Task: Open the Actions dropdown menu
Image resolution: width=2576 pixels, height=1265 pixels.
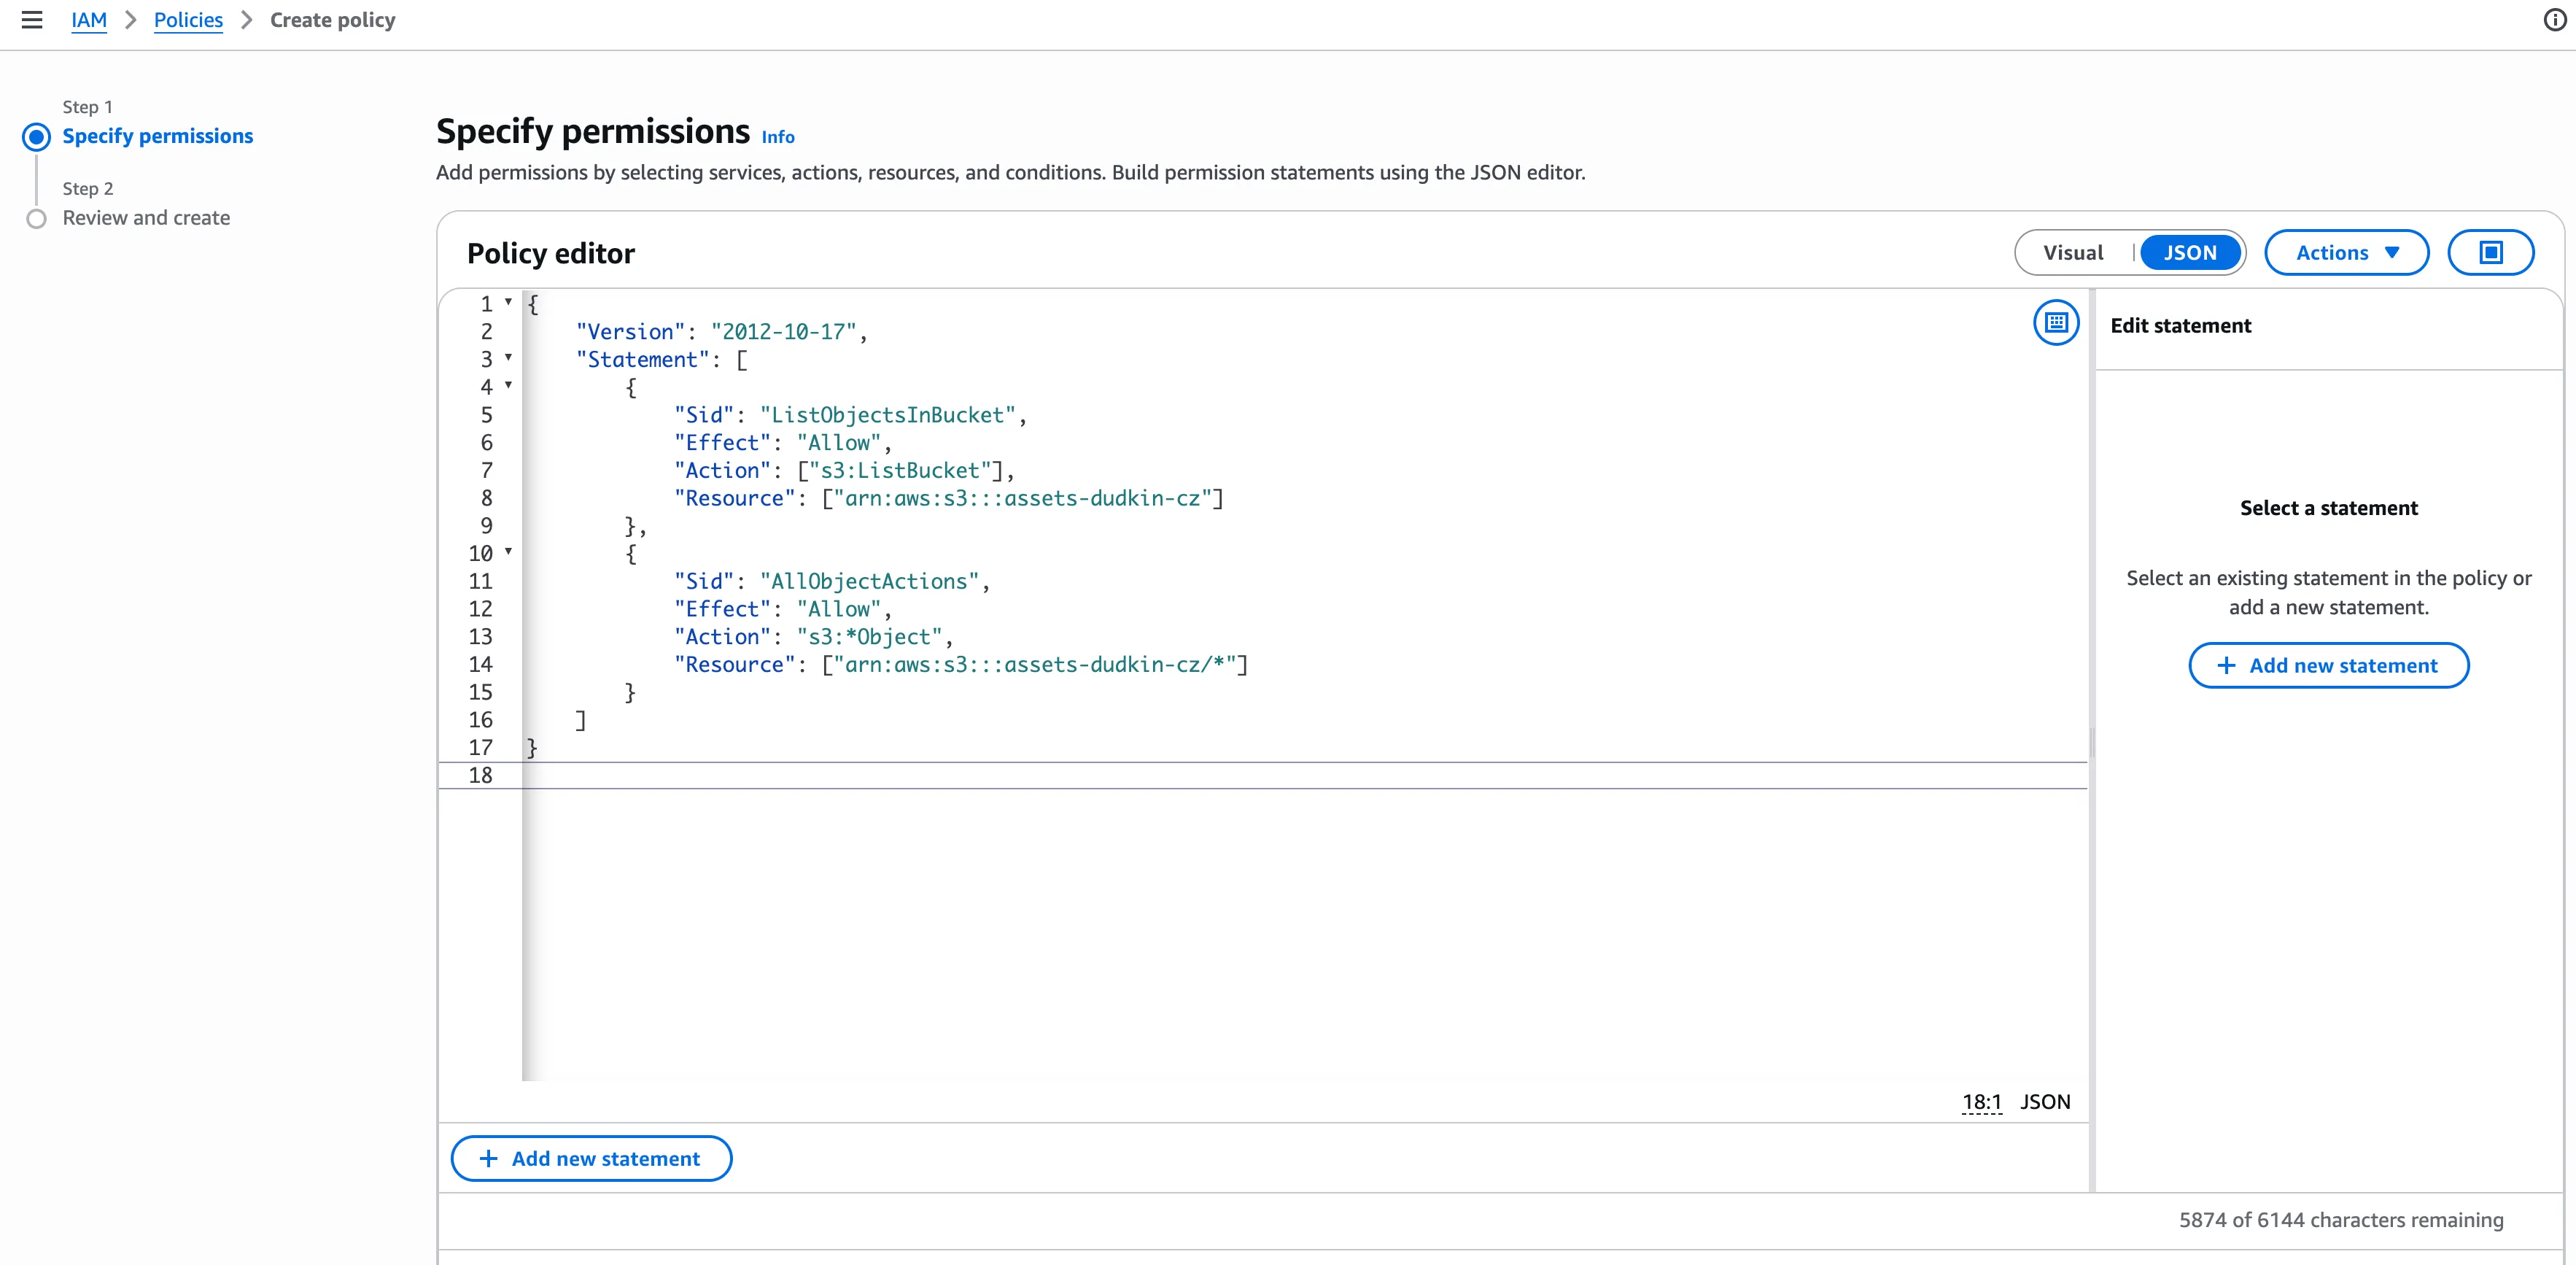Action: (2346, 253)
